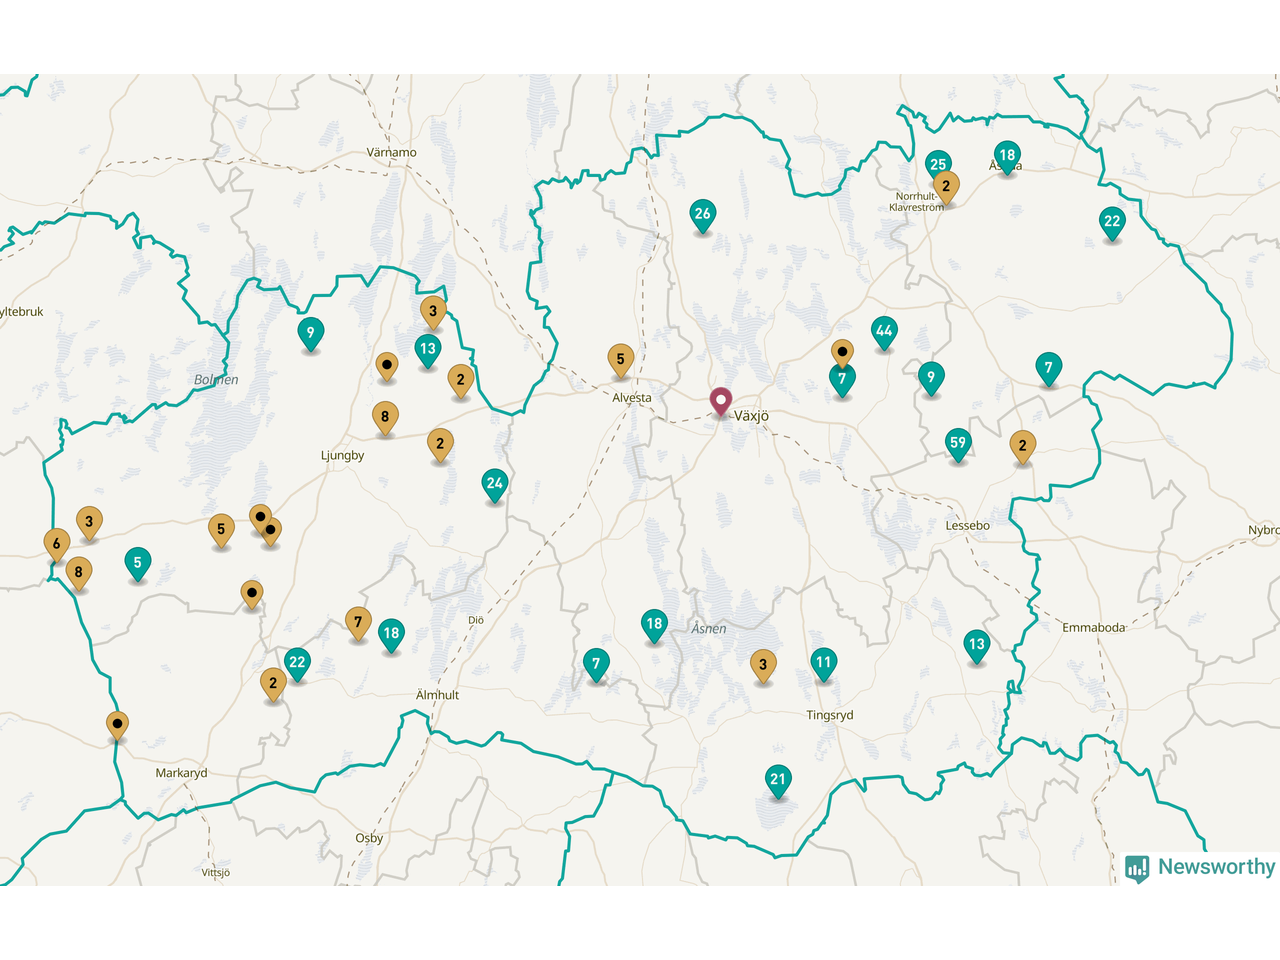Click the black-dot yellow marker nearest Markaryd
The image size is (1280, 960).
[x=118, y=724]
